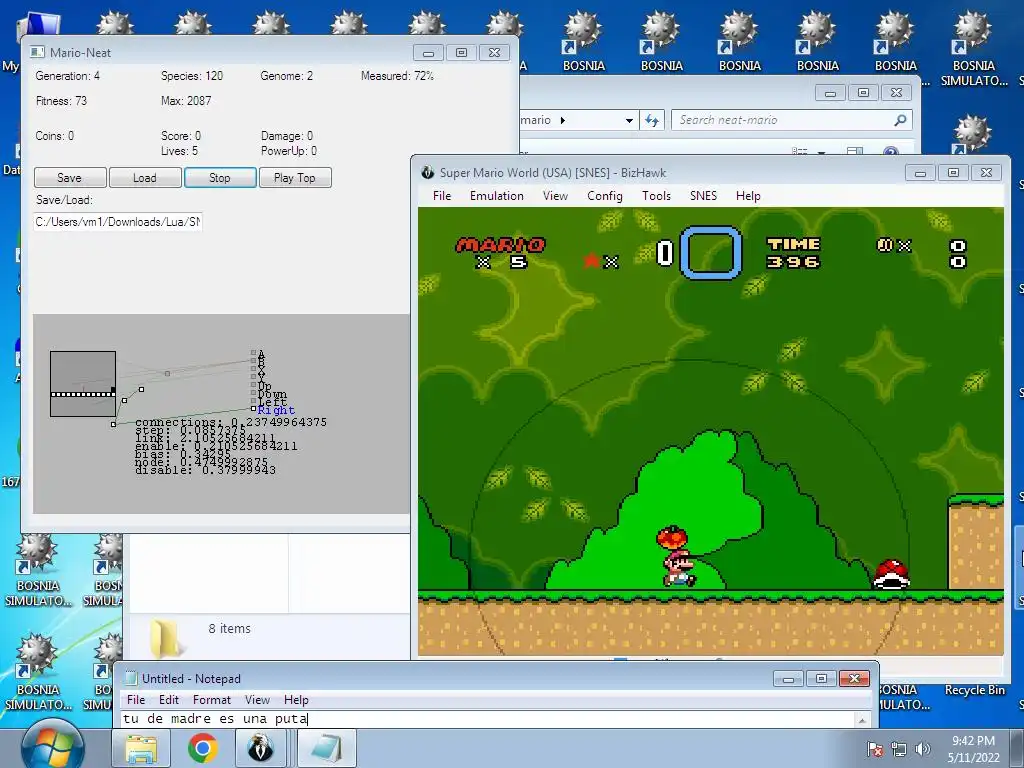Image resolution: width=1024 pixels, height=768 pixels.
Task: Click the 'Measured: 72%' label
Action: pyautogui.click(x=397, y=76)
